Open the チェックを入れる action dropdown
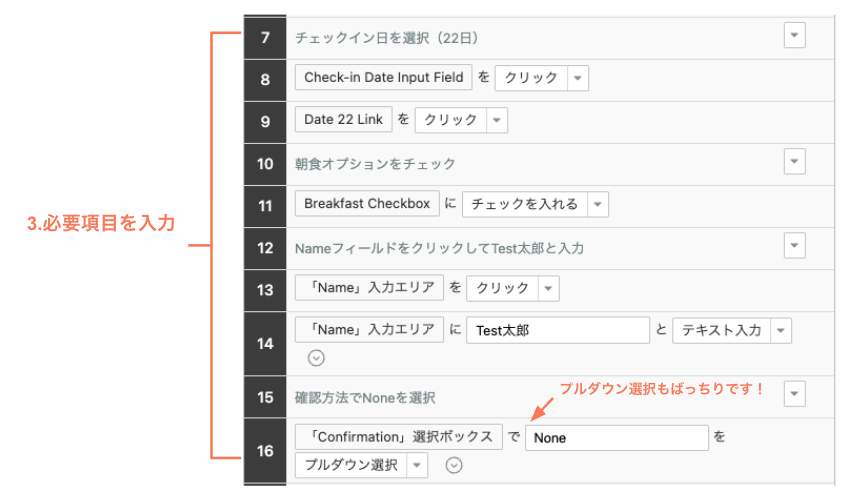Viewport: 850px width, 498px height. (597, 204)
